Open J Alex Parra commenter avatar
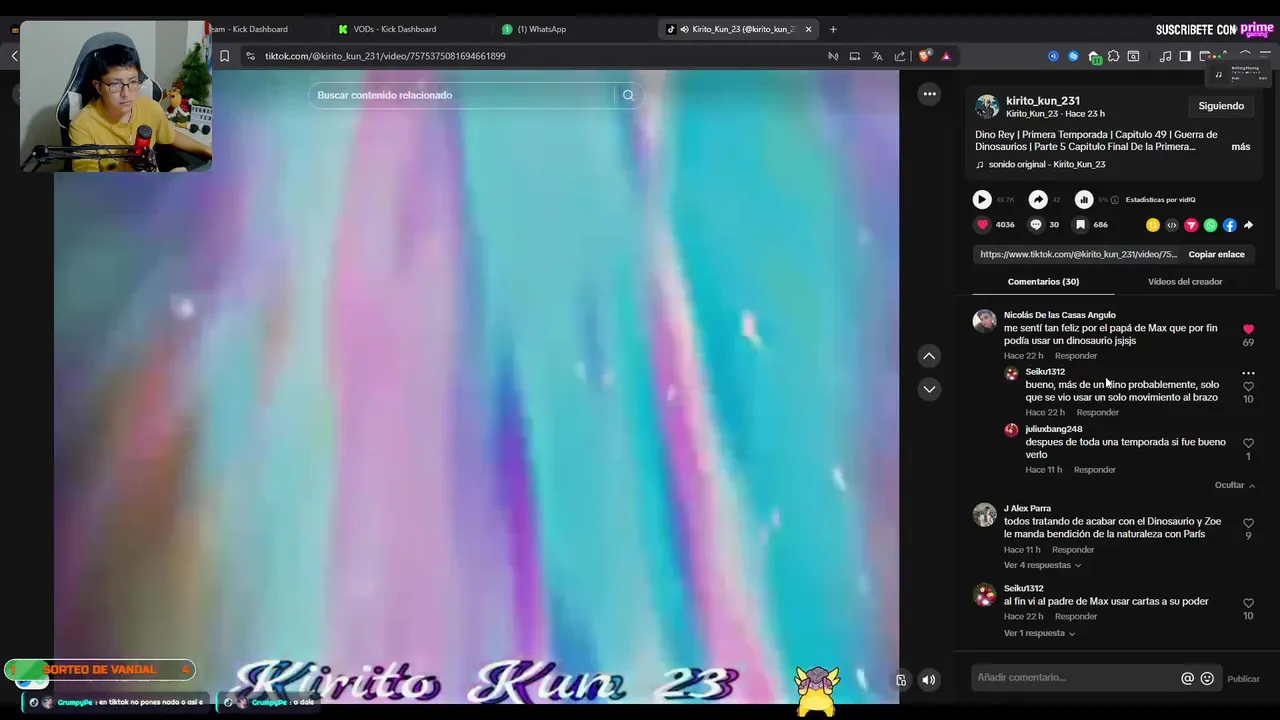This screenshot has width=1280, height=720. pos(985,514)
